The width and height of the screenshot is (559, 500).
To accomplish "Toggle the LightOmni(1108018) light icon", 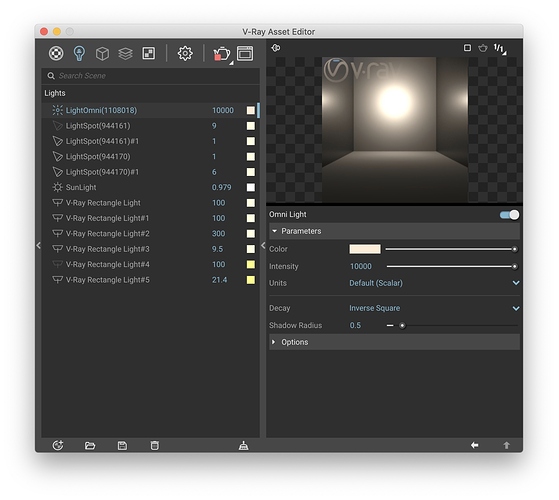I will [x=57, y=110].
